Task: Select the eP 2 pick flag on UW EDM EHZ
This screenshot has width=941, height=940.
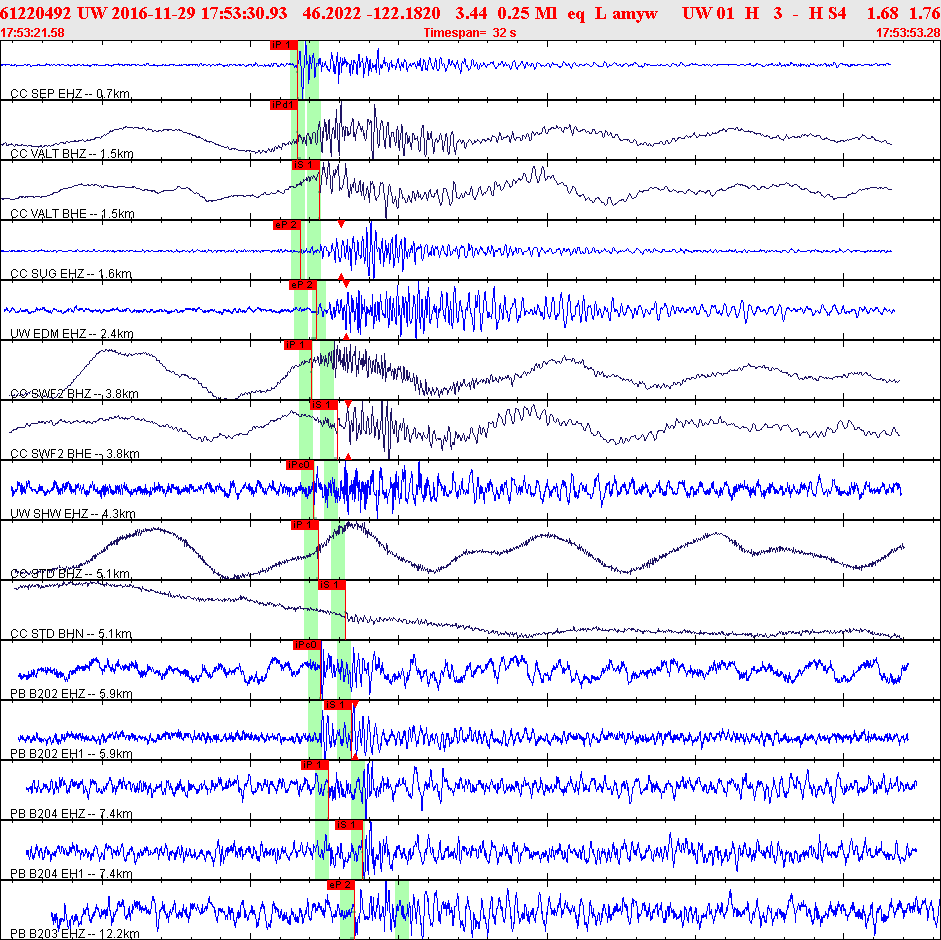Action: click(x=302, y=285)
